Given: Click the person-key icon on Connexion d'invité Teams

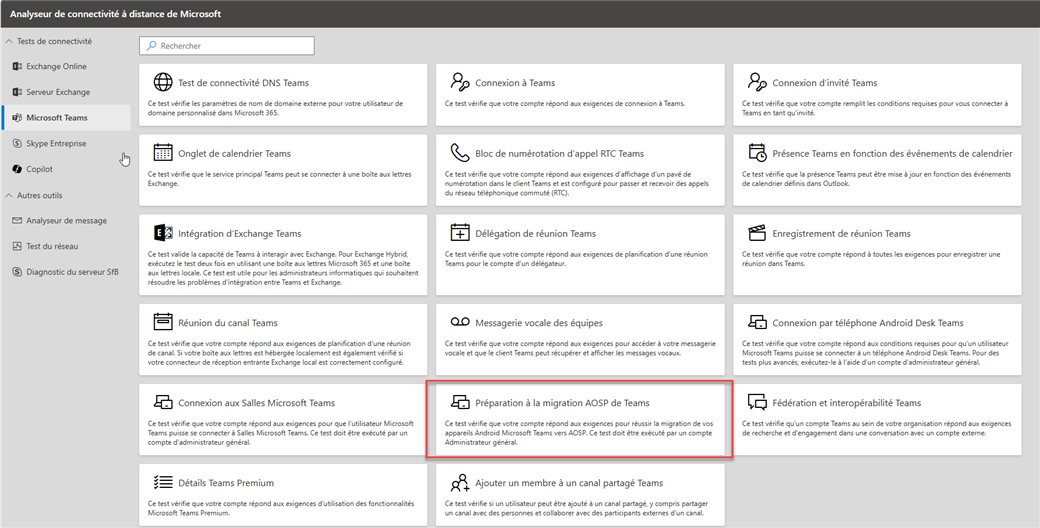Looking at the screenshot, I should (x=757, y=82).
